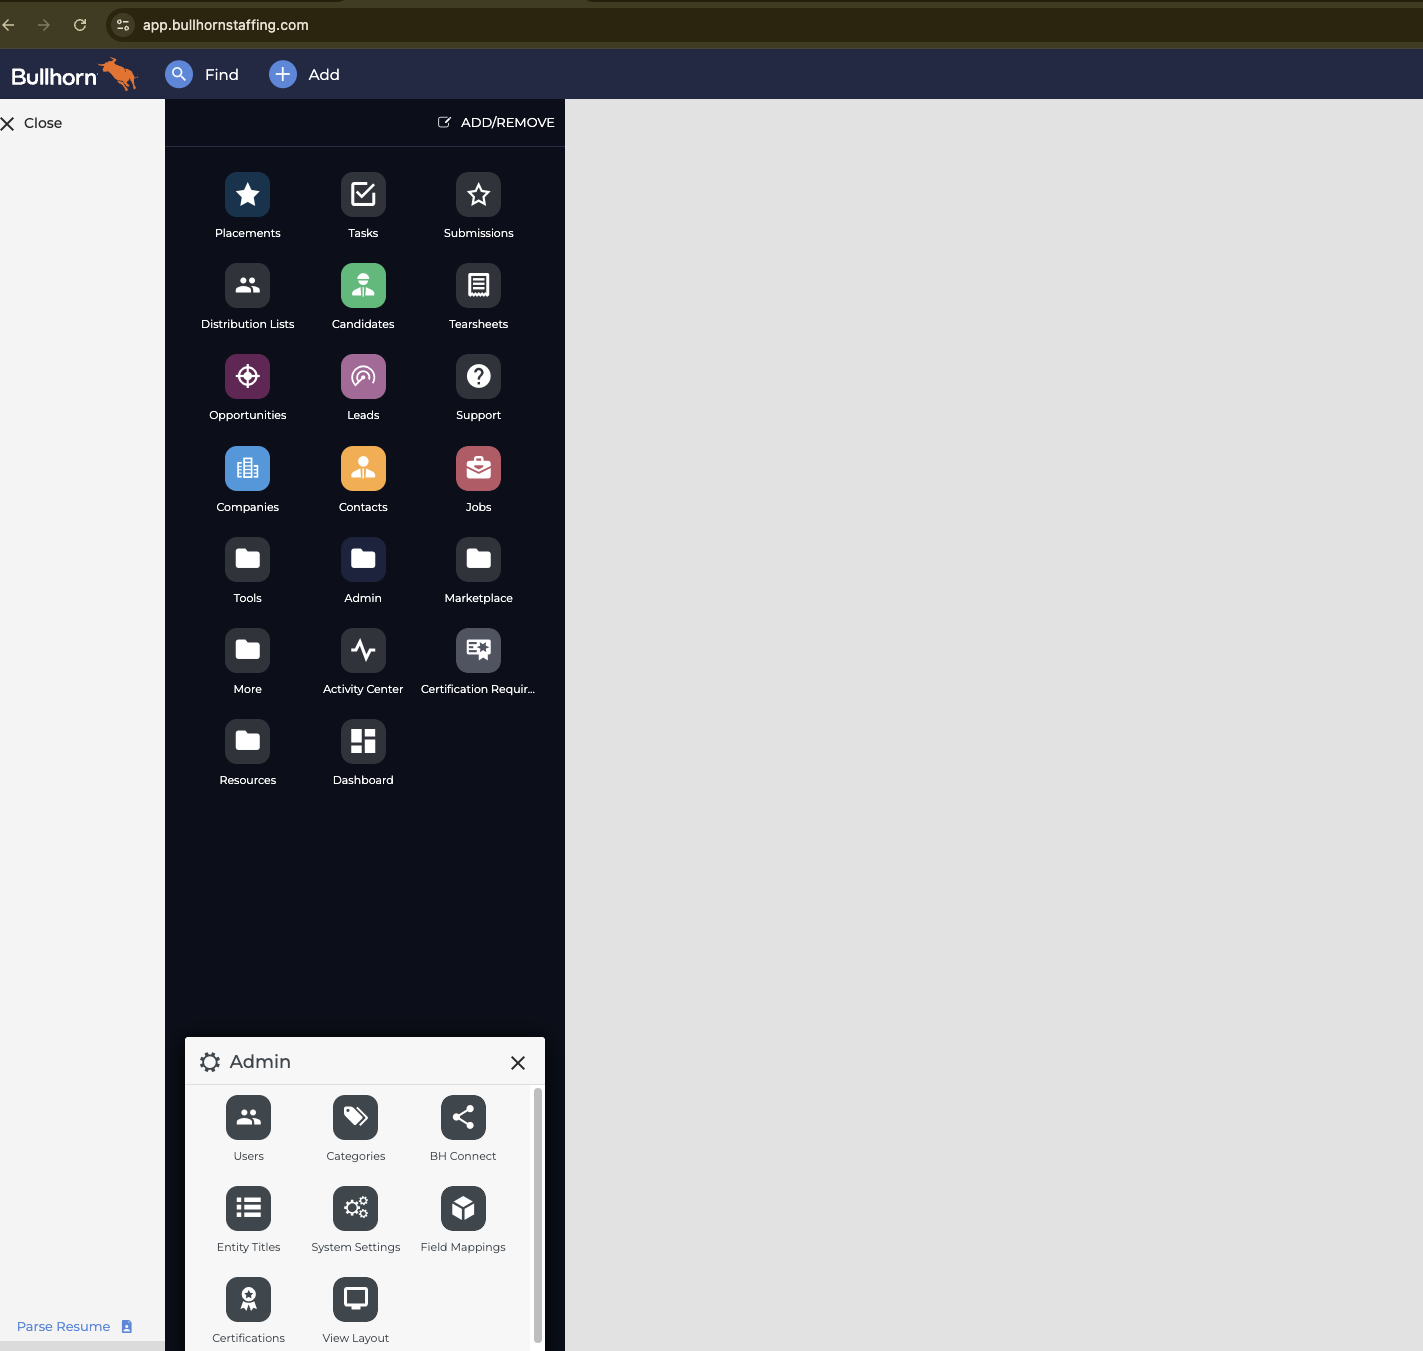
Task: Open Distribution Lists icon
Action: (x=248, y=286)
